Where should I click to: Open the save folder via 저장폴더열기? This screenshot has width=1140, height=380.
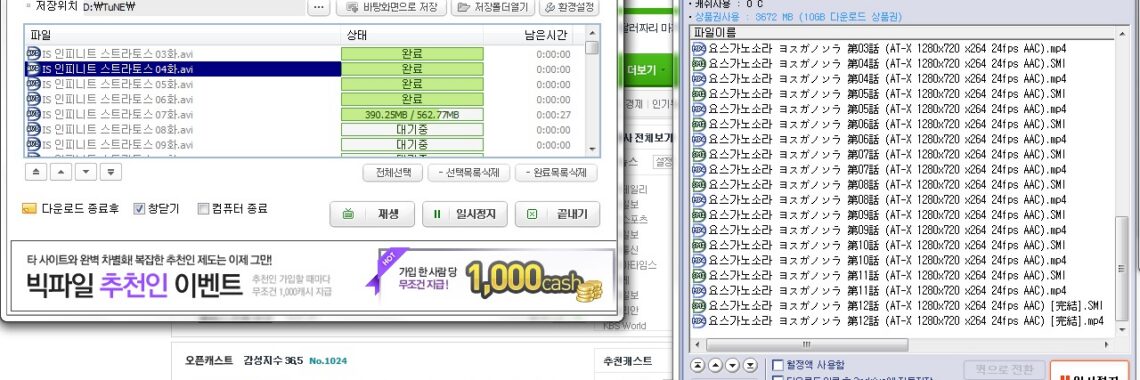tap(494, 7)
